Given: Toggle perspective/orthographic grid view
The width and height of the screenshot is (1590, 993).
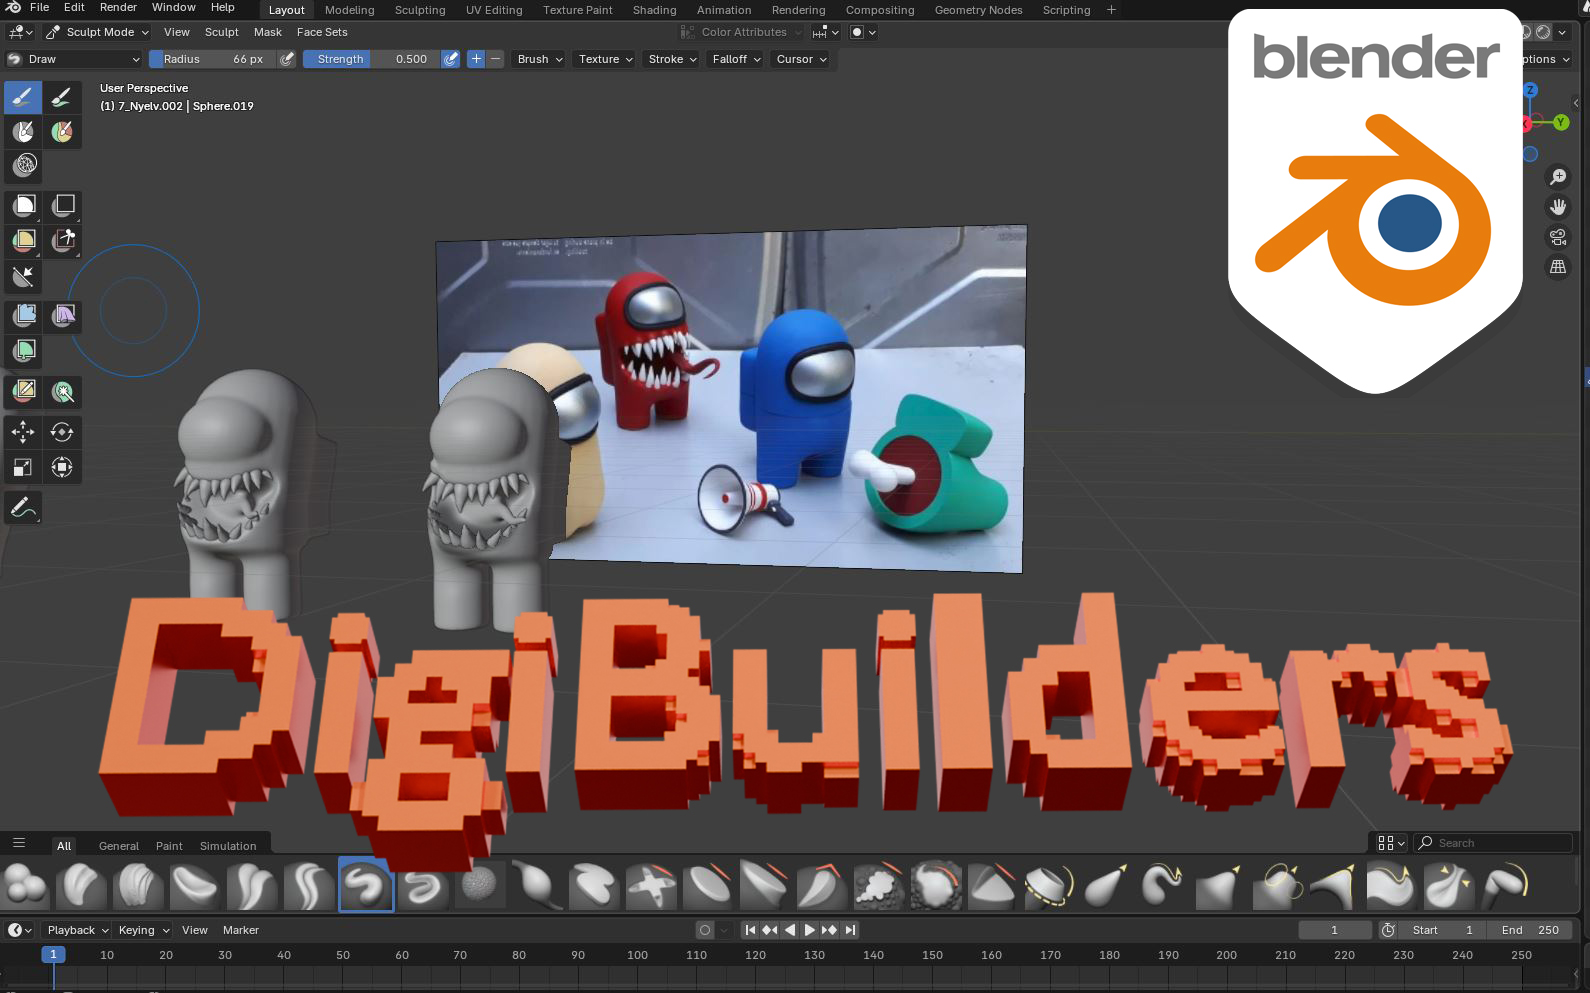Looking at the screenshot, I should click(x=1557, y=267).
